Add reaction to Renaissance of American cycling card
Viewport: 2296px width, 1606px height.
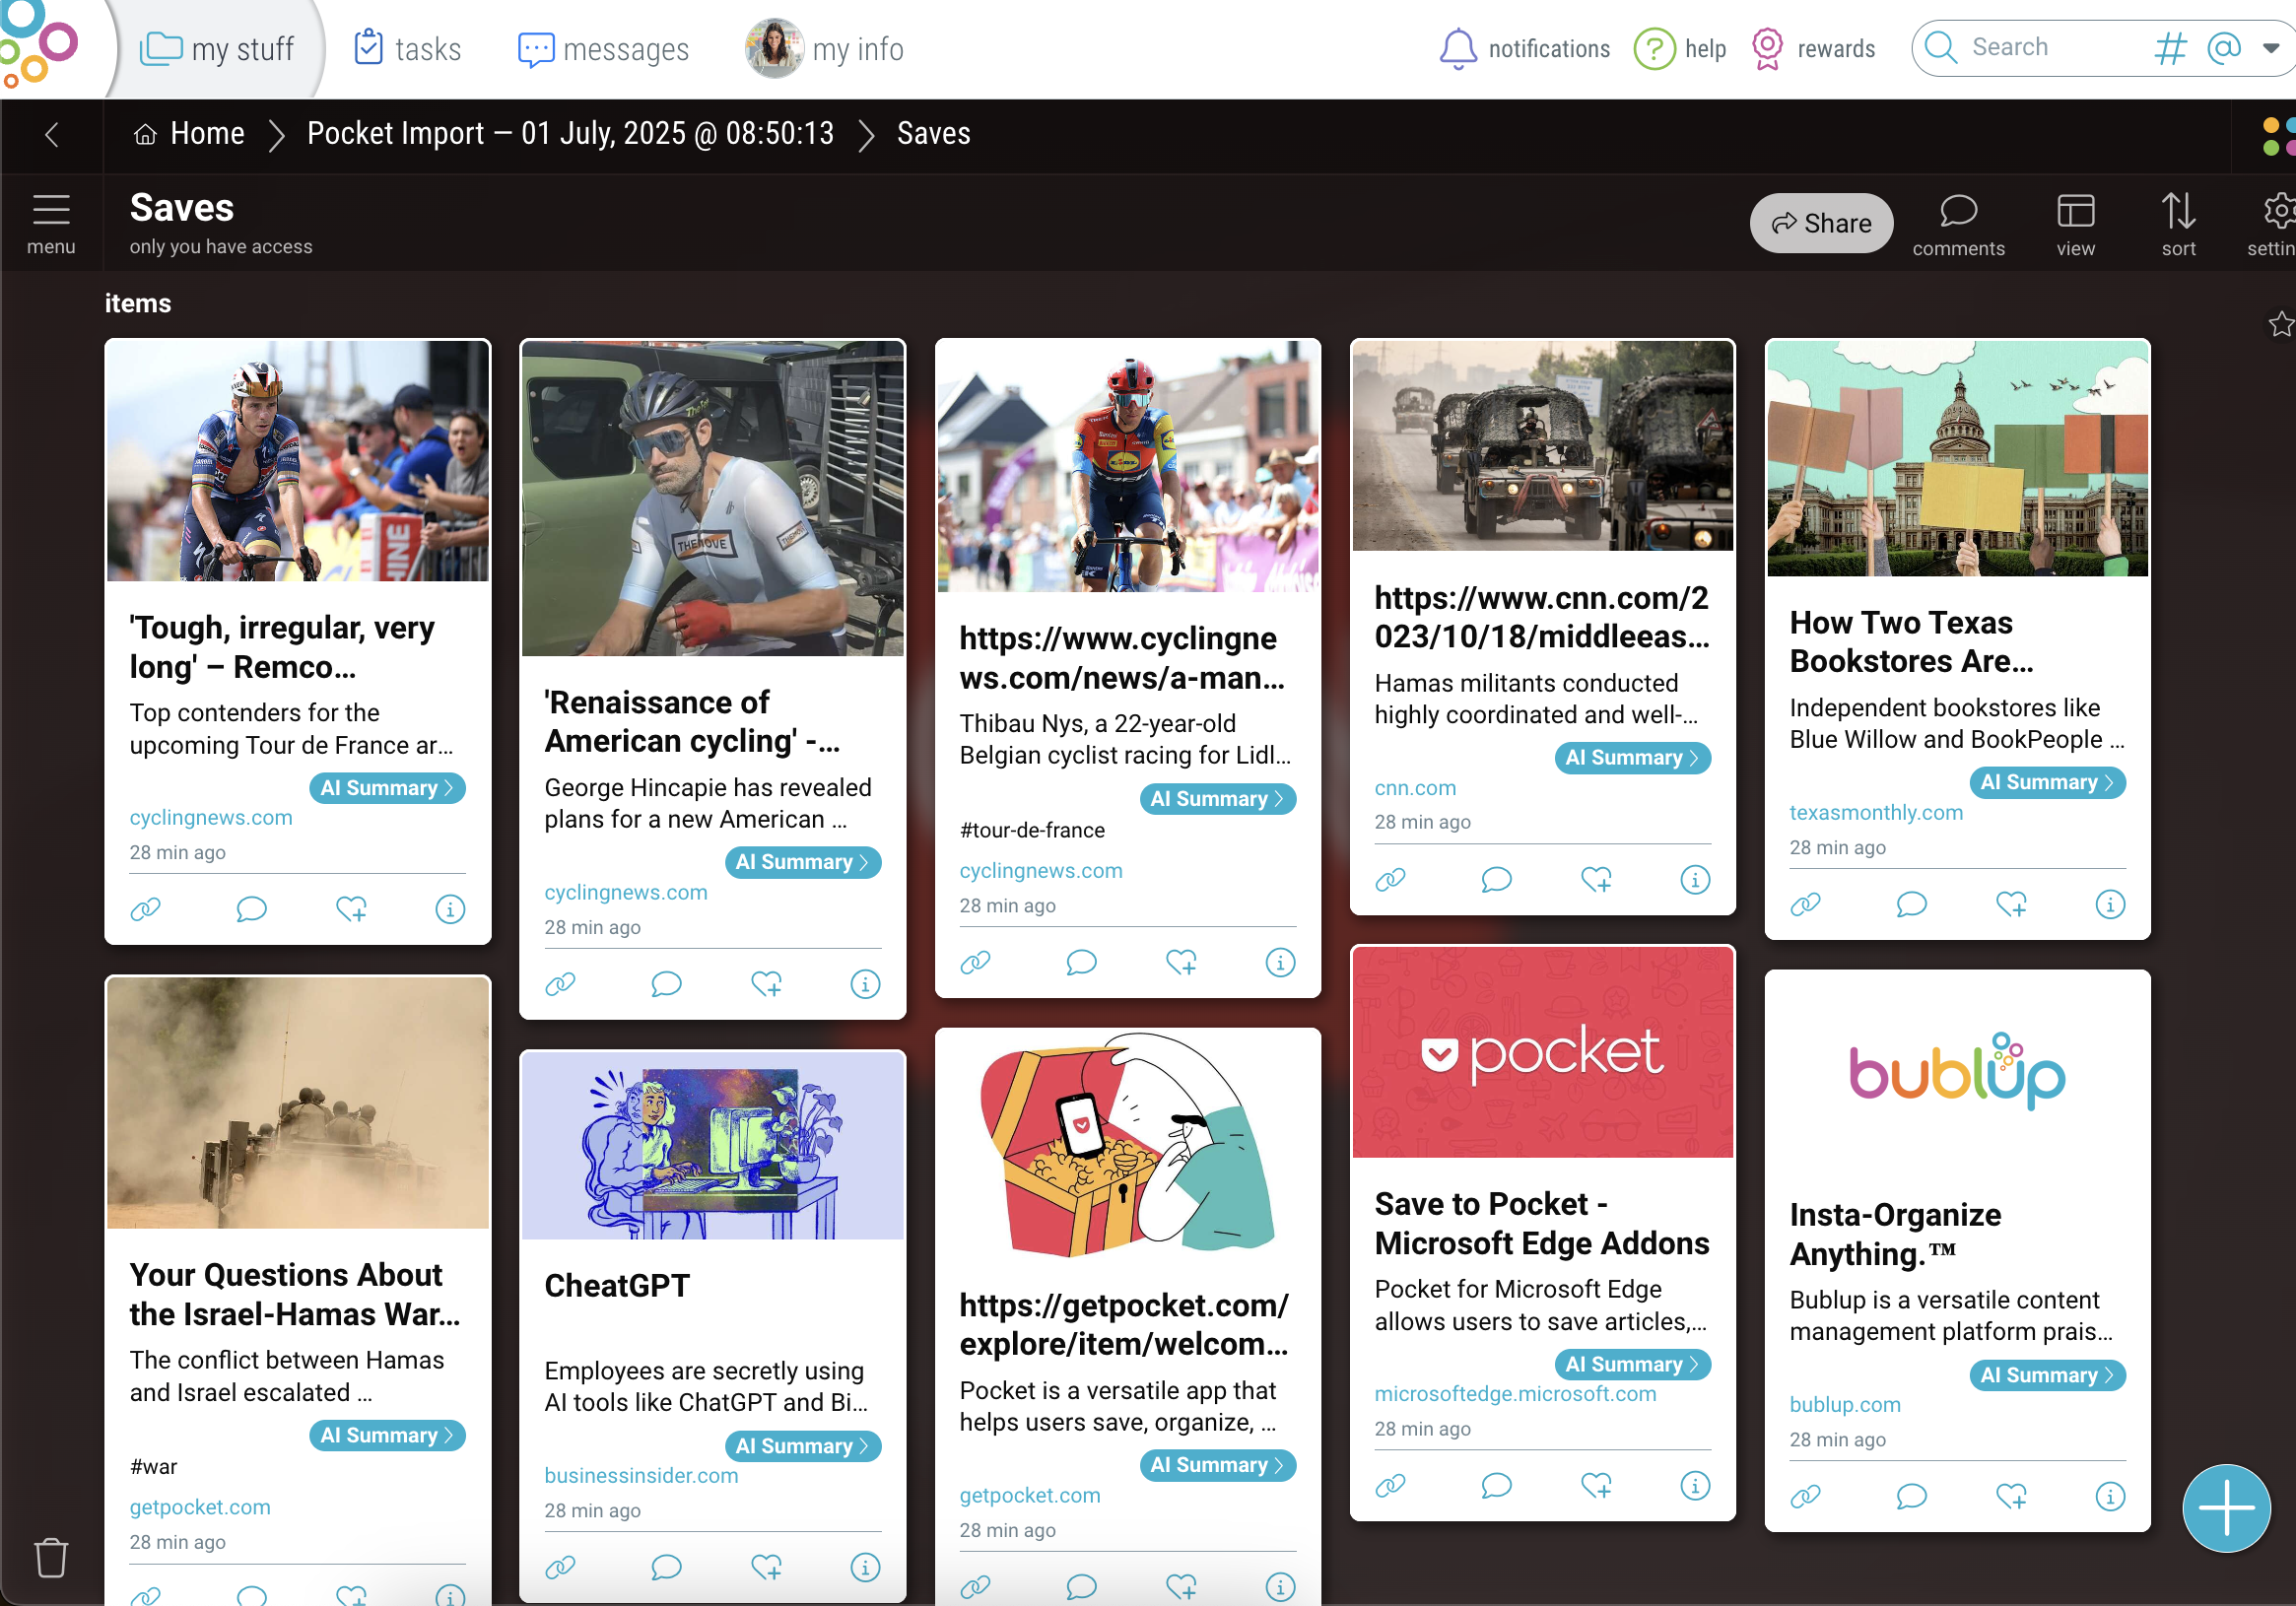767,984
